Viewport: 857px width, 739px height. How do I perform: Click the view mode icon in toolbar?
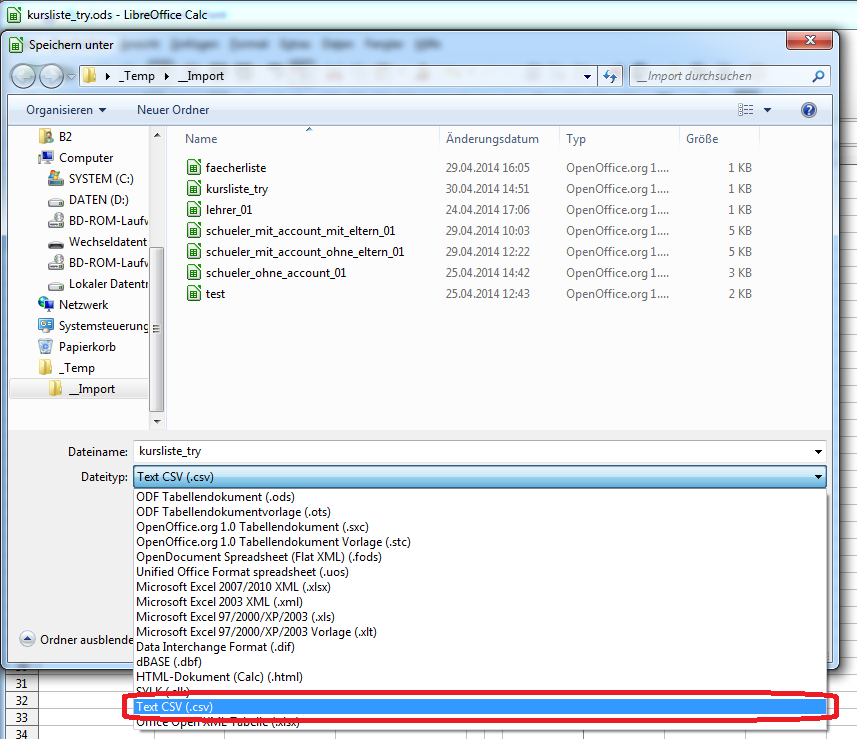[x=746, y=110]
